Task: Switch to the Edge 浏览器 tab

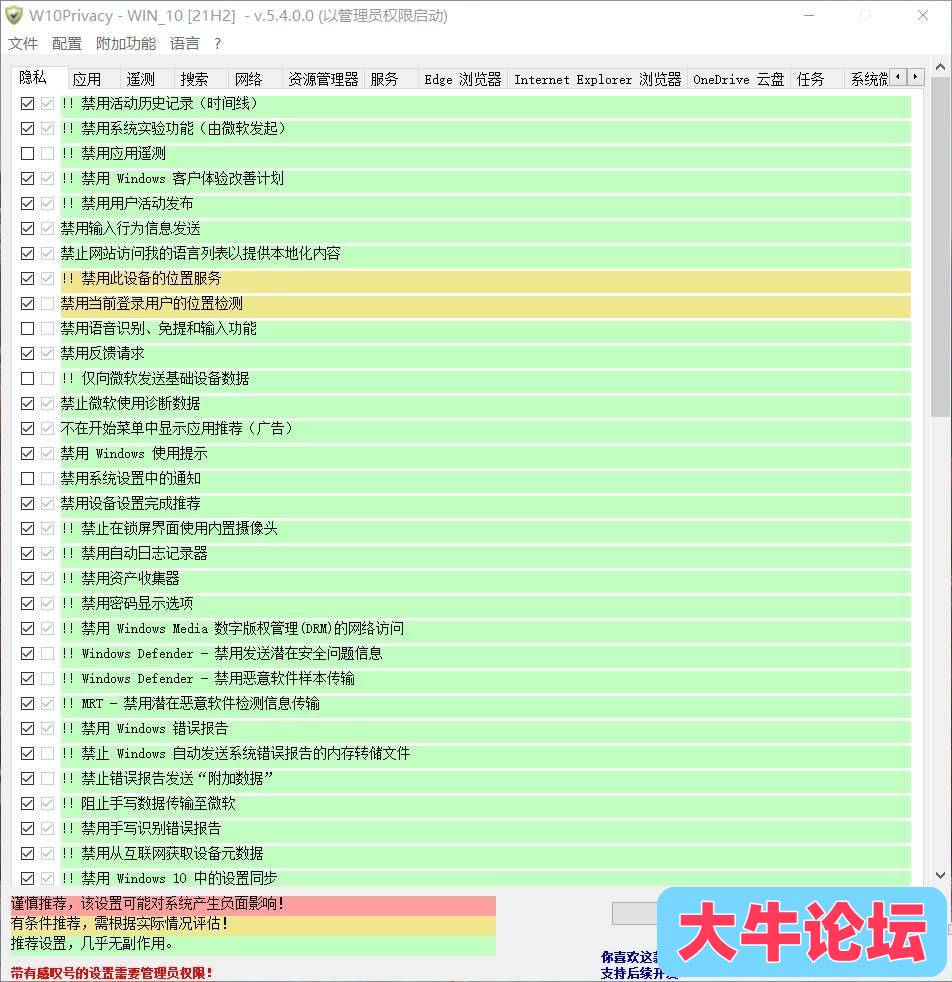Action: coord(463,80)
